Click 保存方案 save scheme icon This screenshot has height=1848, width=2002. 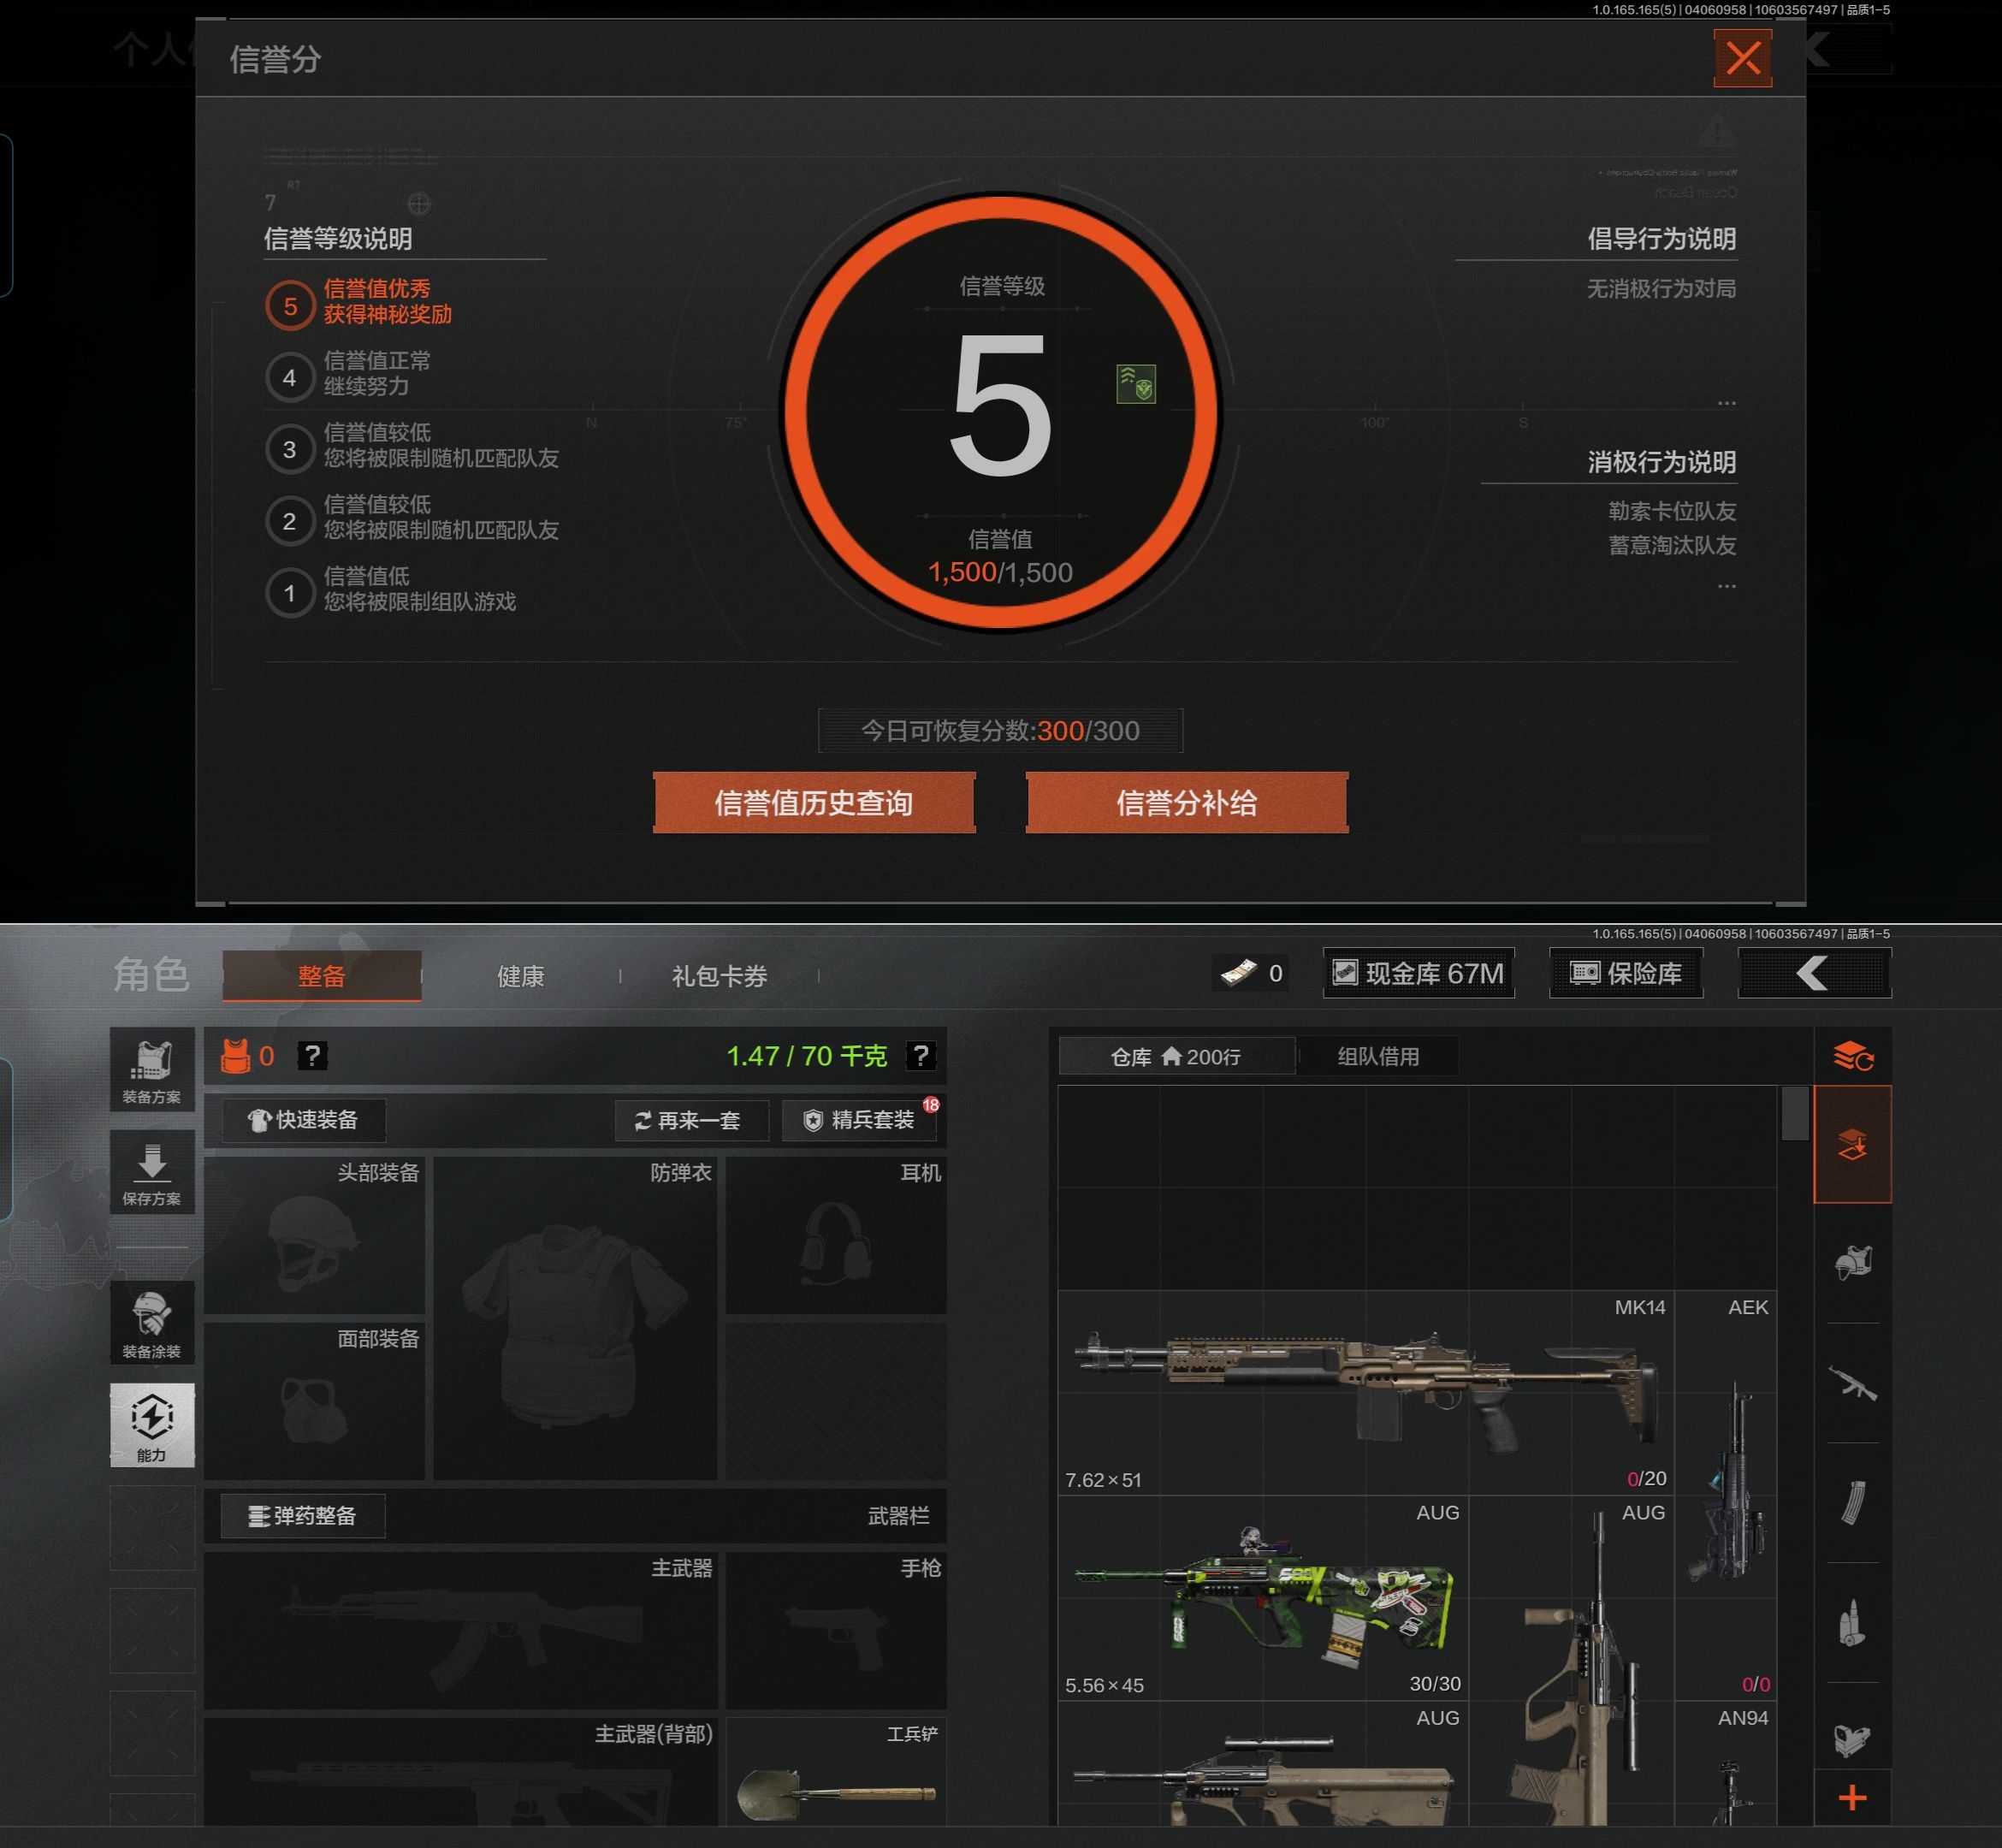[152, 1172]
